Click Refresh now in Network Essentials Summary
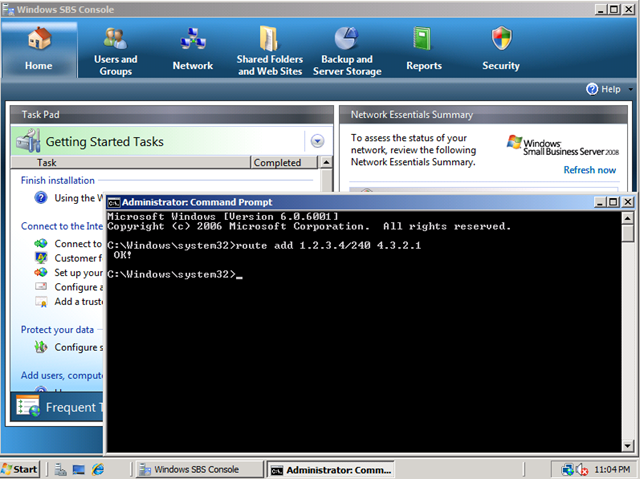Viewport: 640px width, 479px height. click(x=589, y=170)
